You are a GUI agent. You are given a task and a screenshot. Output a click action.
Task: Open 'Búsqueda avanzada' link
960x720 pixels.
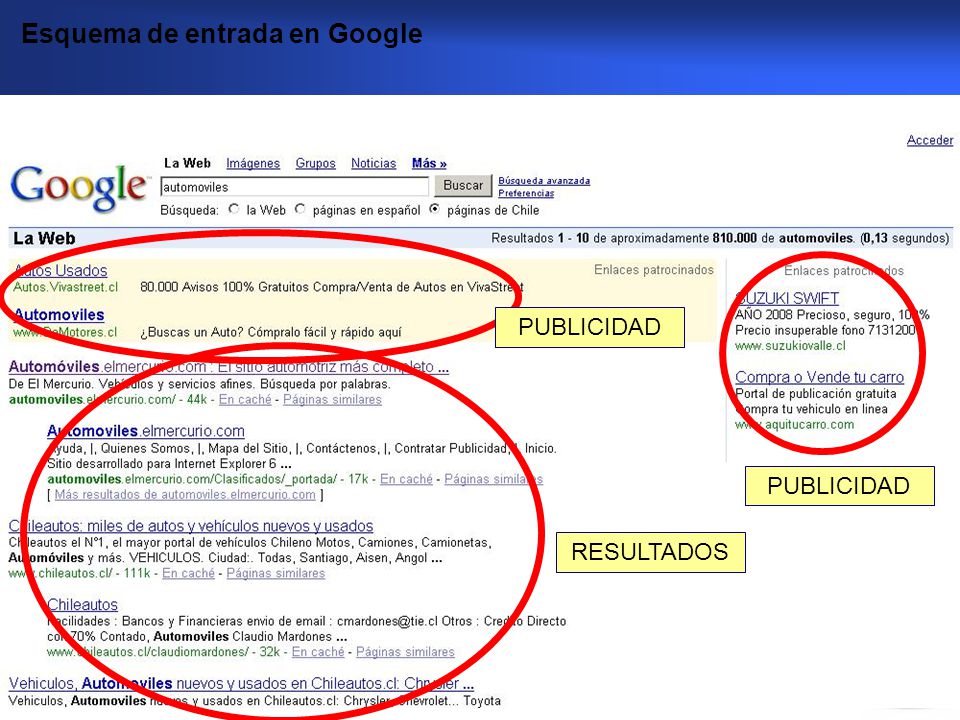coord(544,181)
